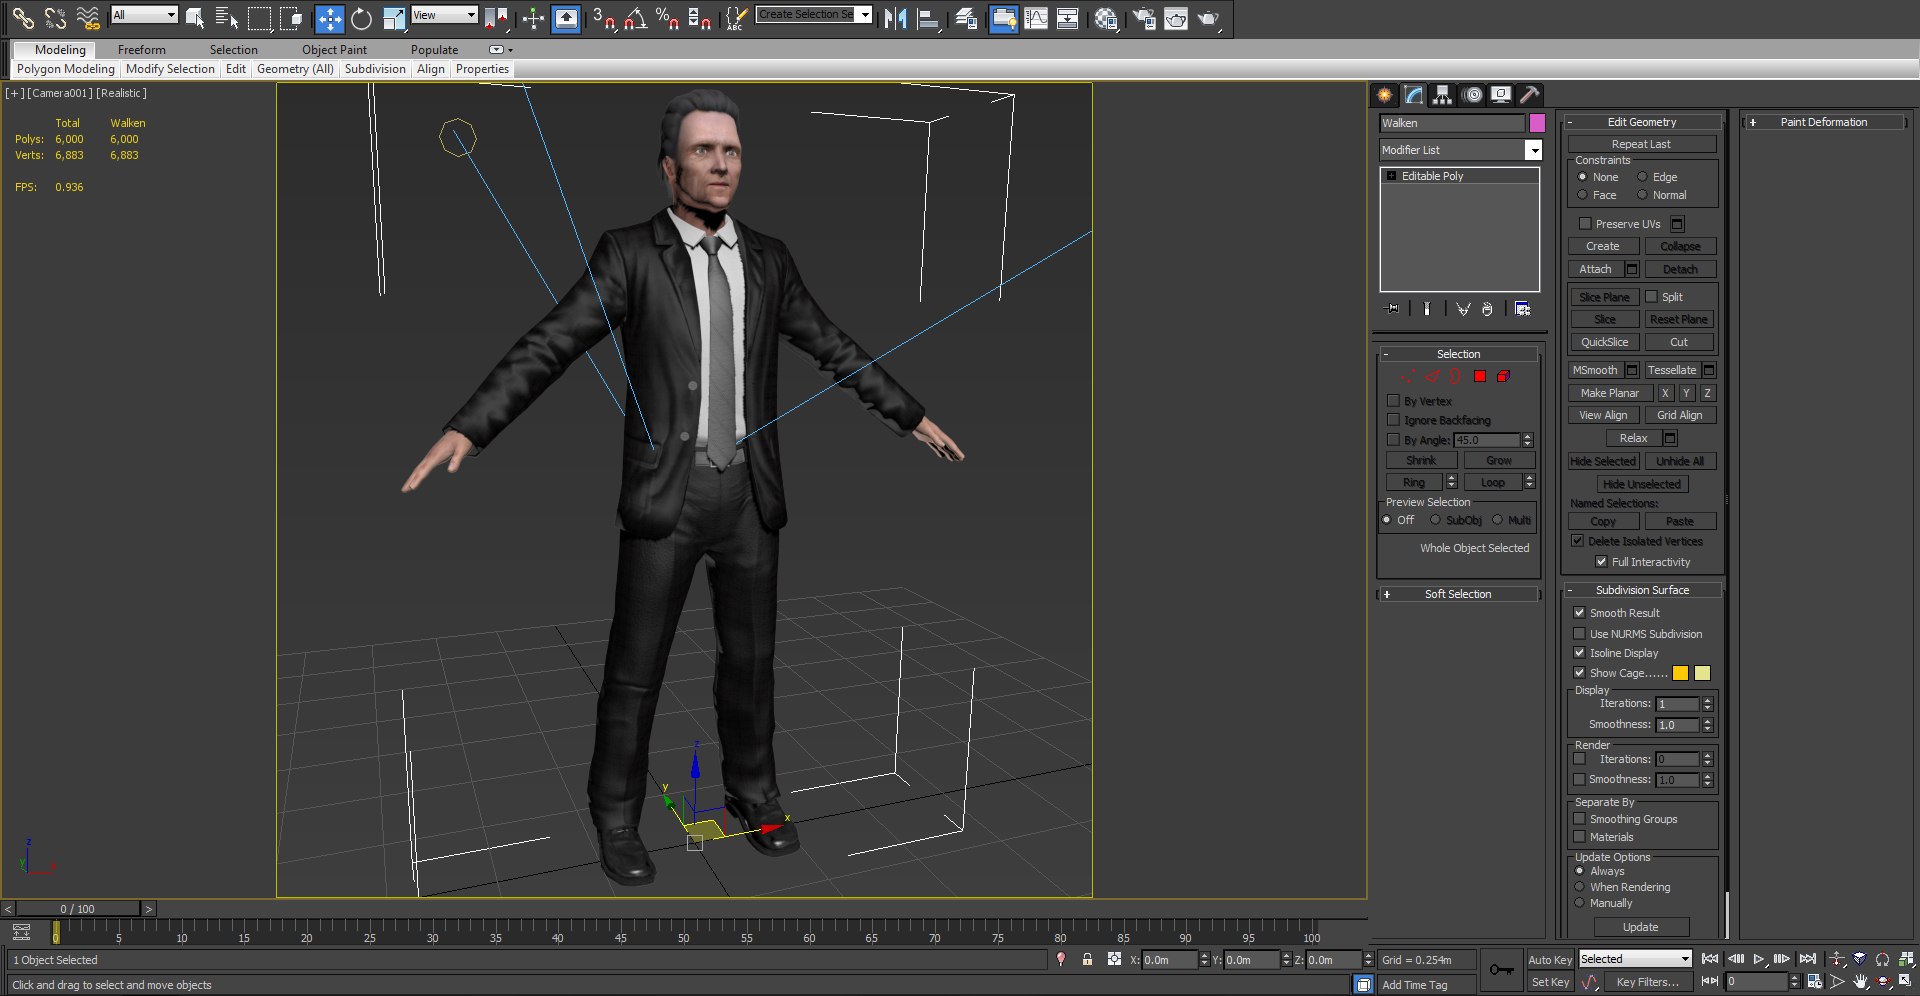Click the Walken object name field

click(x=1452, y=123)
